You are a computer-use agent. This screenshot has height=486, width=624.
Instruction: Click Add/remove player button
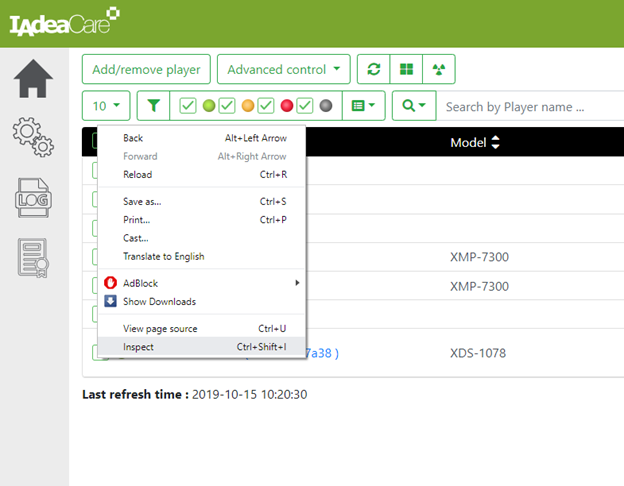[x=146, y=69]
